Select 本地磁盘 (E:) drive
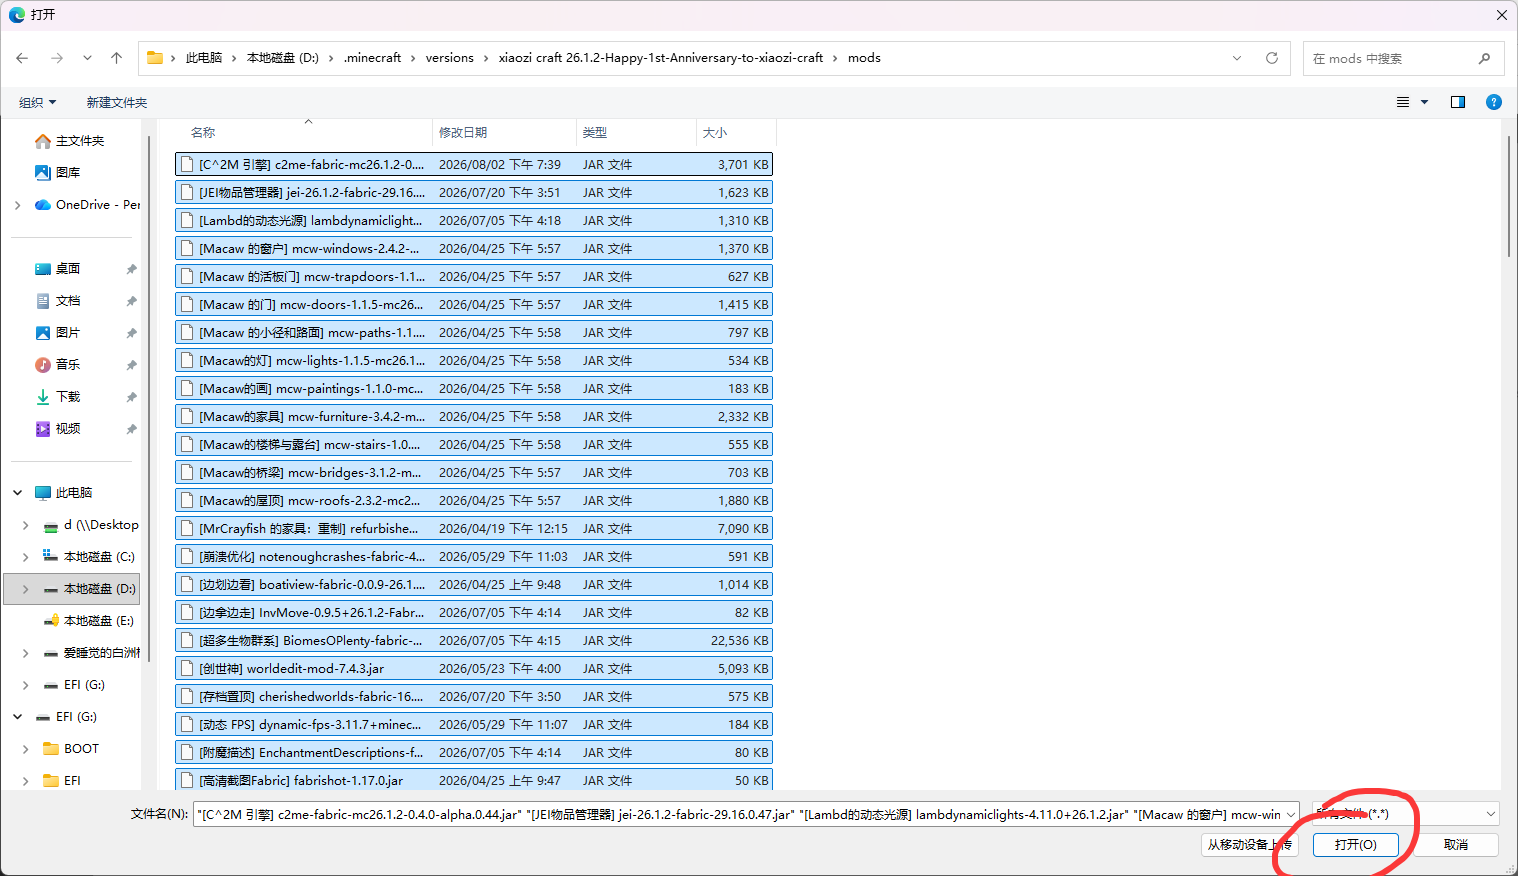The width and height of the screenshot is (1518, 876). pos(90,621)
